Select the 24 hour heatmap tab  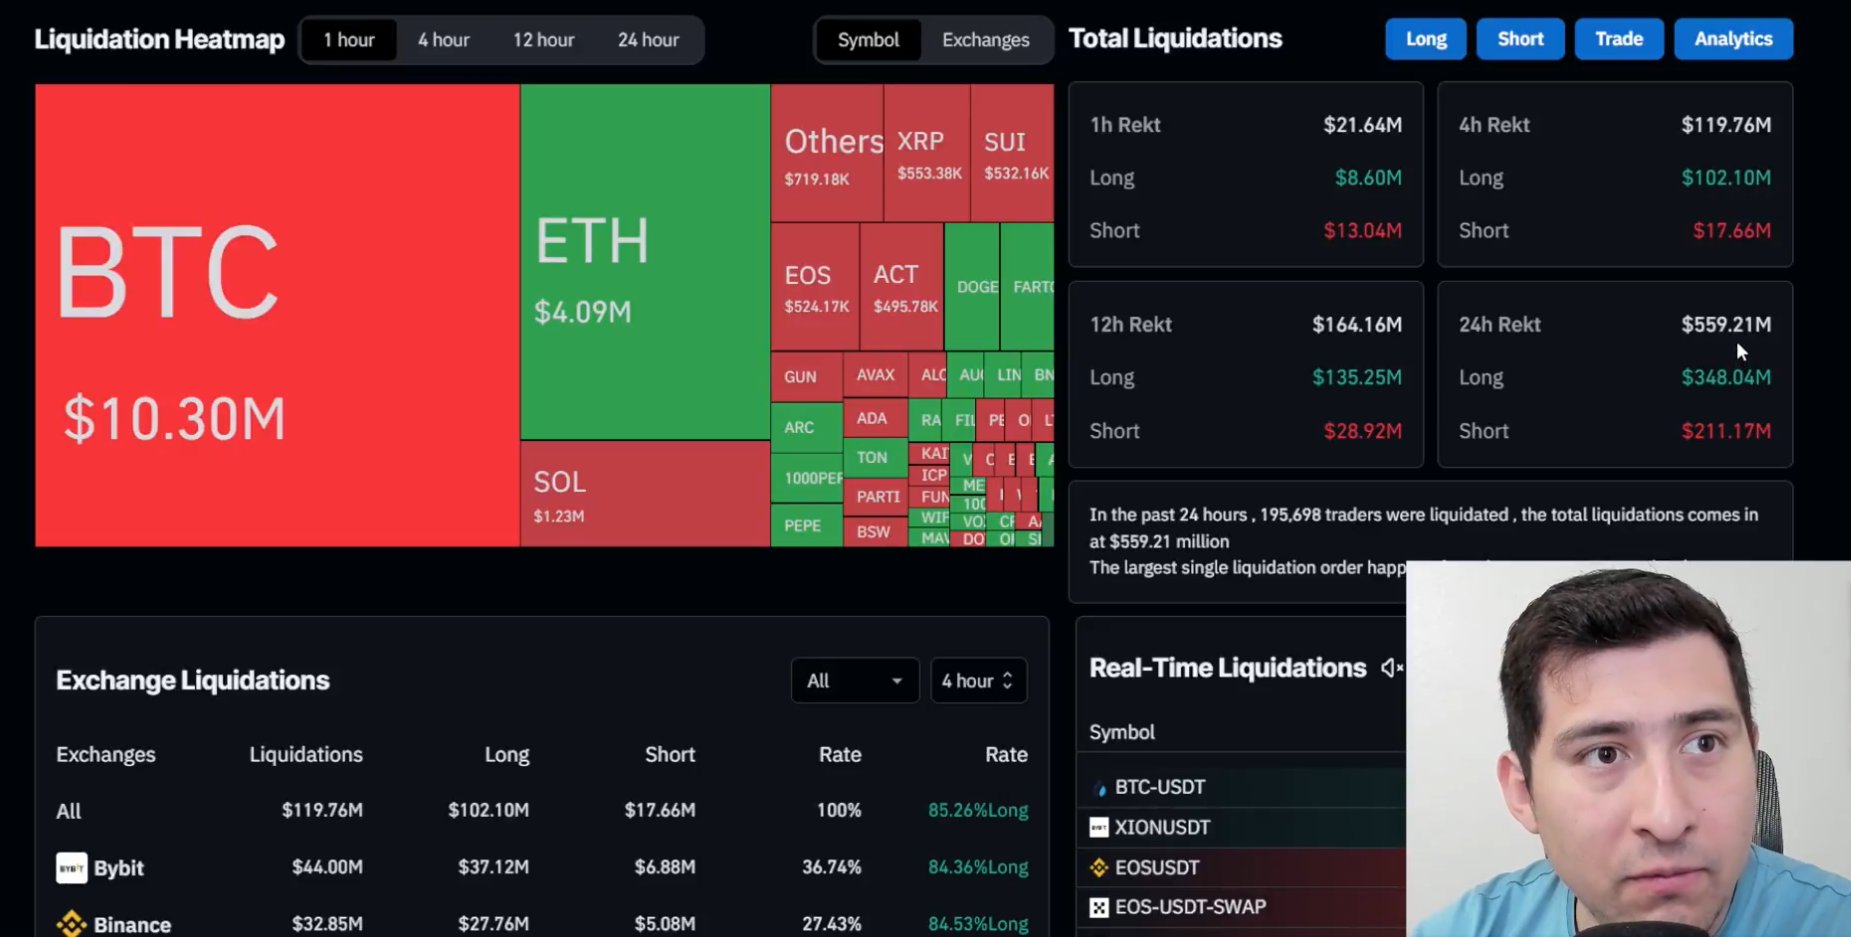(648, 40)
